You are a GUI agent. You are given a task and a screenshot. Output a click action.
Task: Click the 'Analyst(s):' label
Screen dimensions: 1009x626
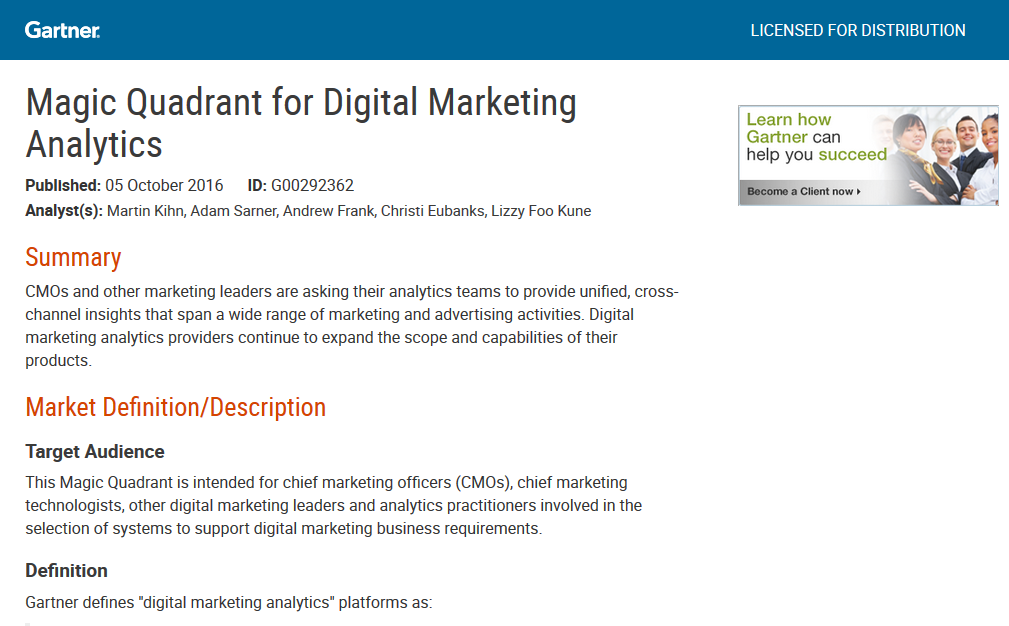64,211
